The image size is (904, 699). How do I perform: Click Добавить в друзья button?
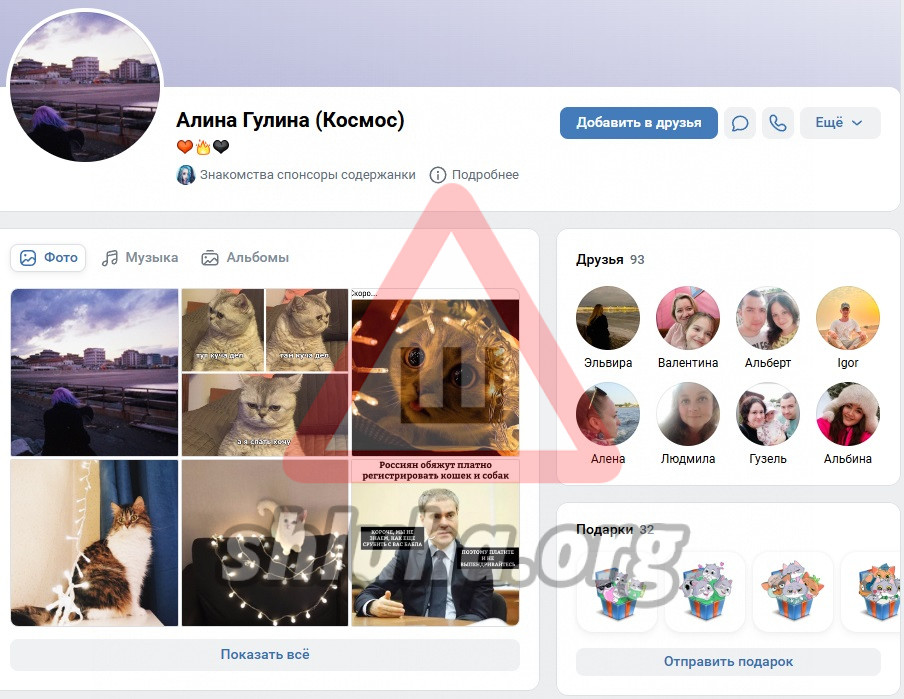click(638, 123)
